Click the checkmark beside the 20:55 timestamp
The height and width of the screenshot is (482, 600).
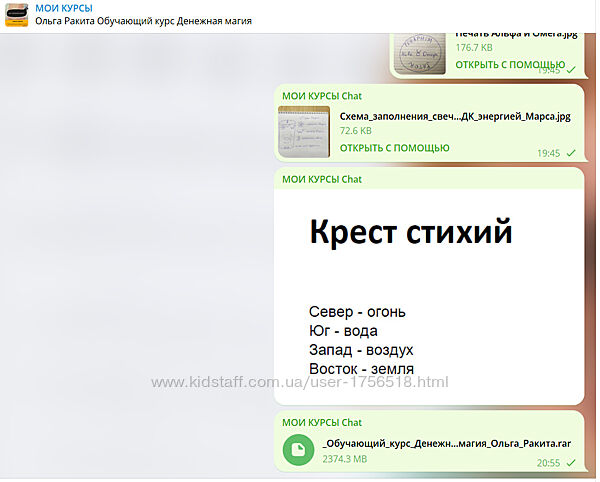[571, 463]
